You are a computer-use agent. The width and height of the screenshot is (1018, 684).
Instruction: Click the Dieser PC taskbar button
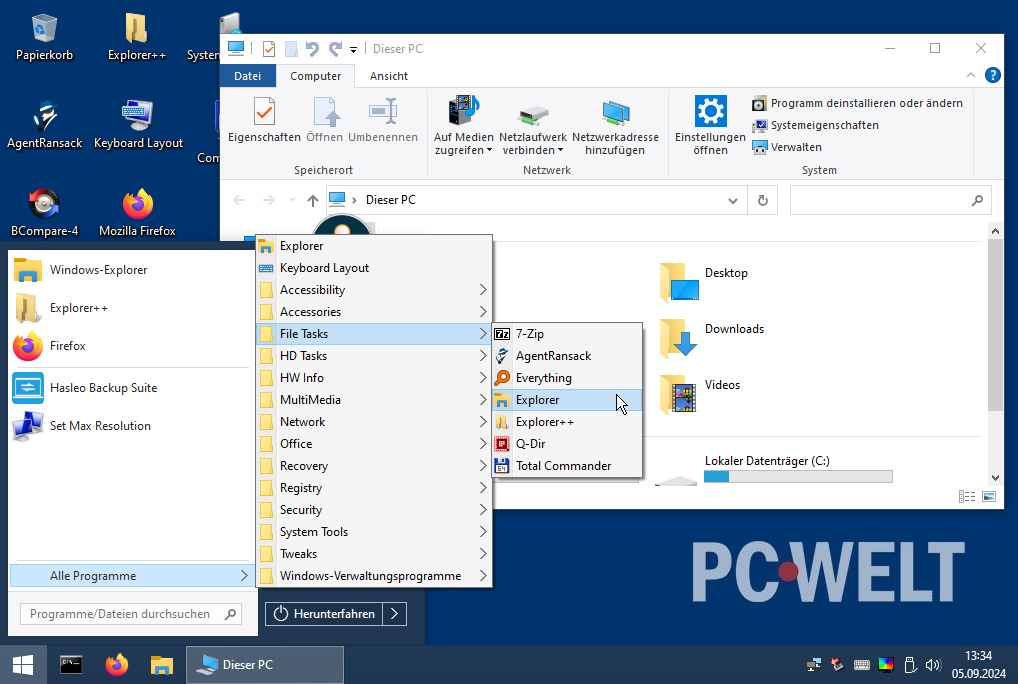[x=264, y=665]
